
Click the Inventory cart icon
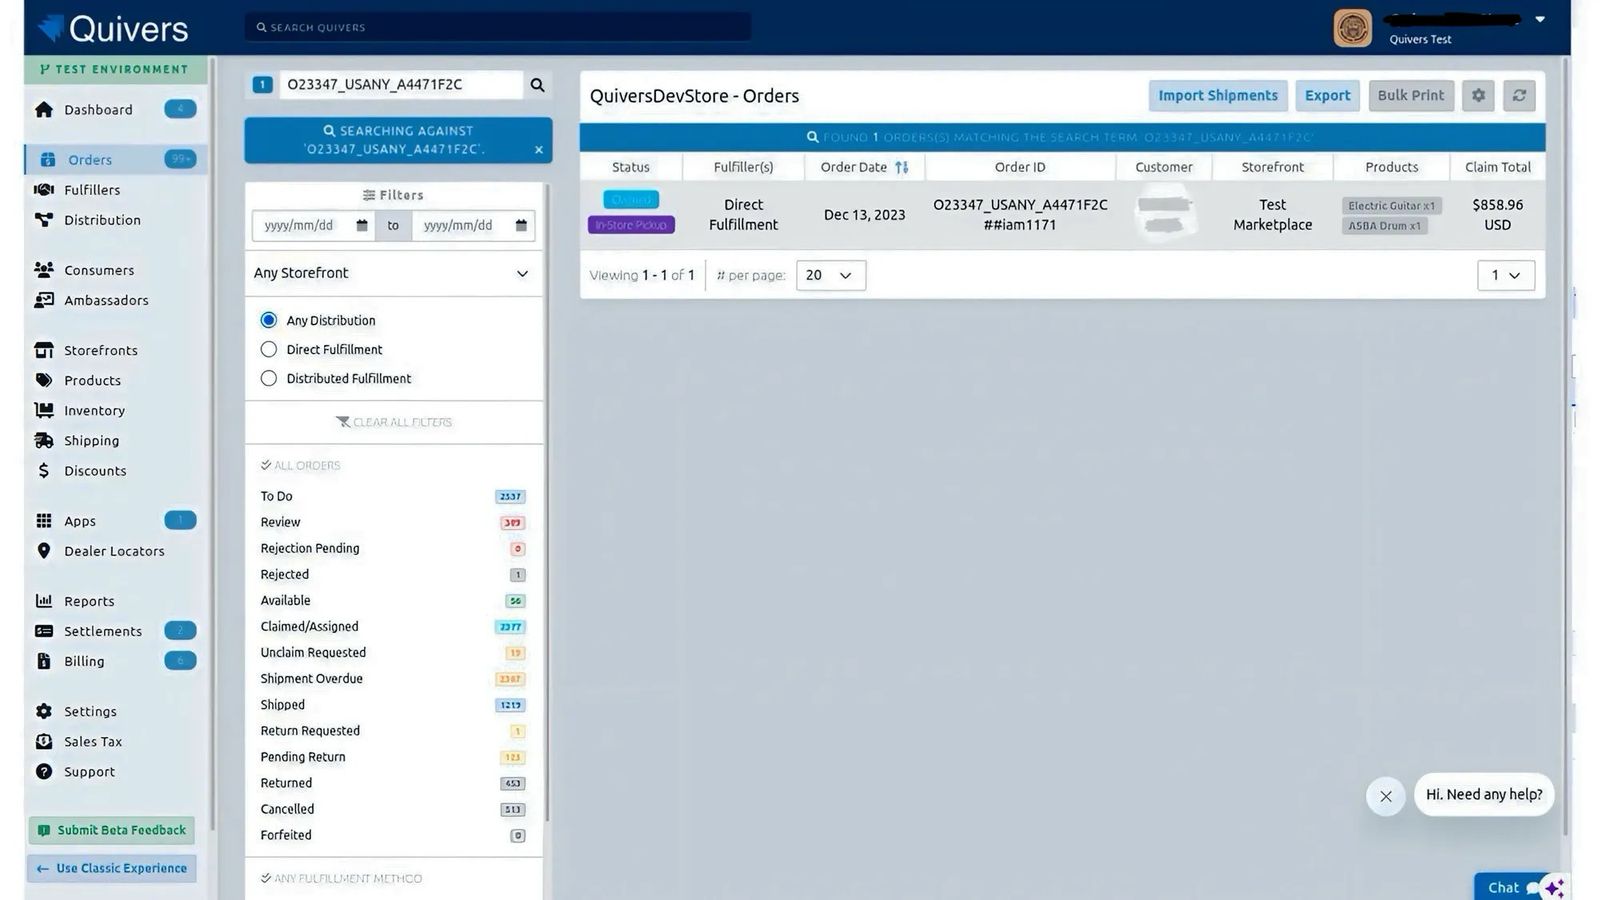44,410
